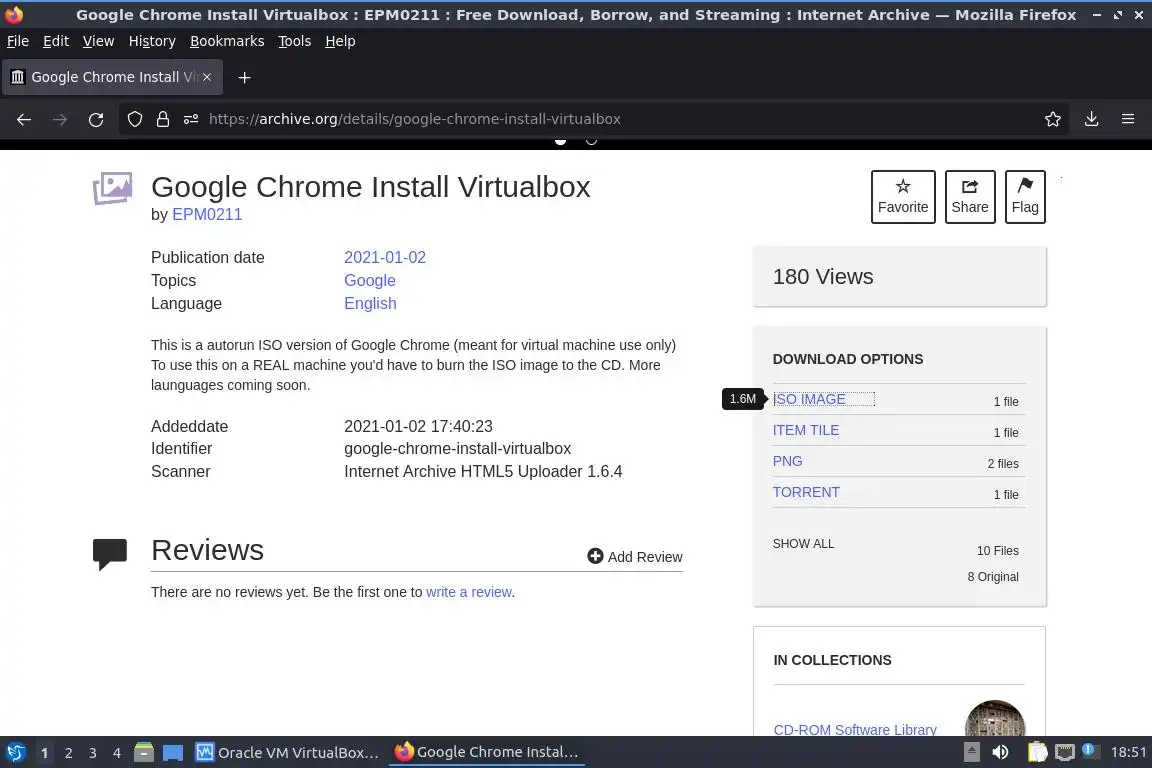Open the View menu

coord(98,41)
